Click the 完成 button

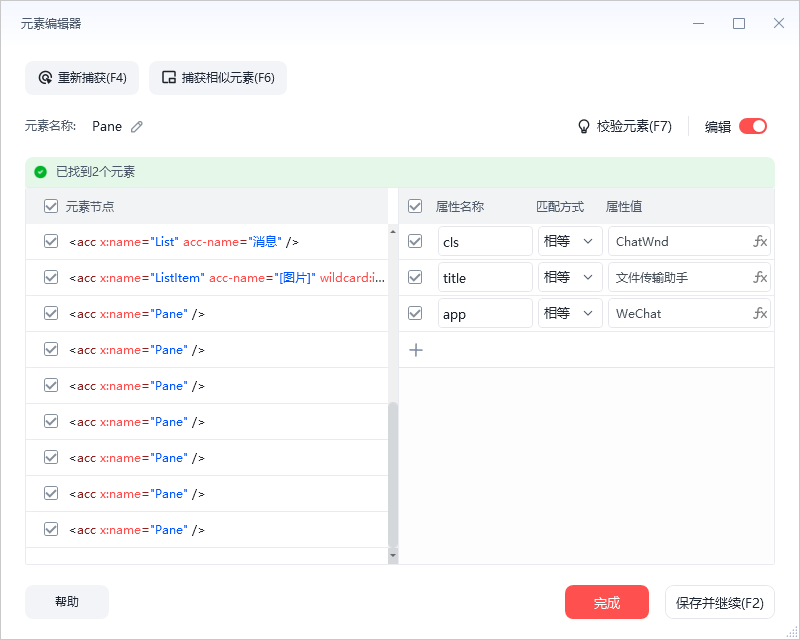click(607, 602)
